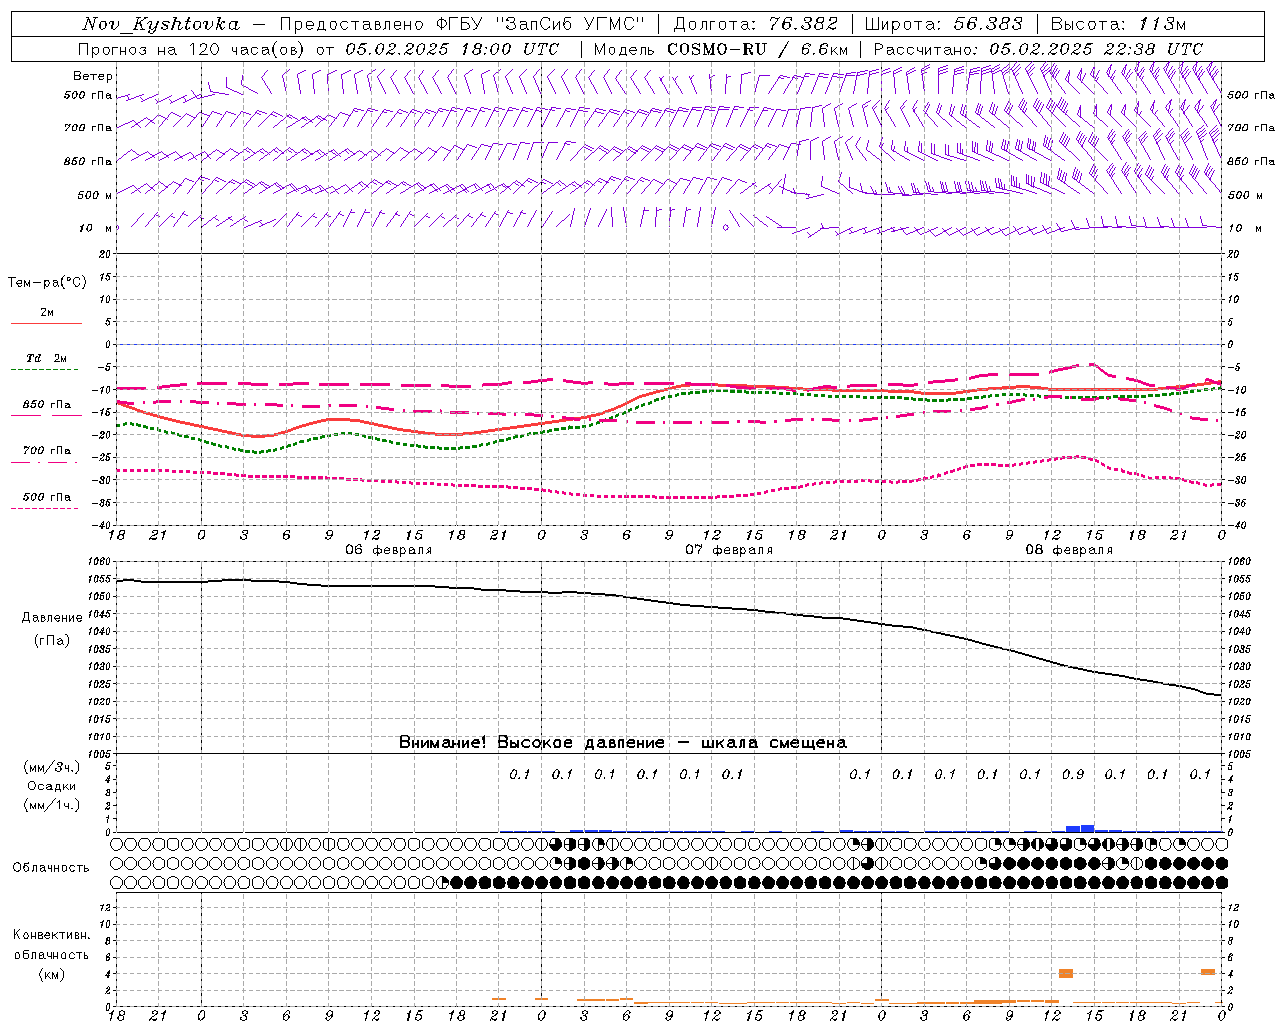Click the warning Внимание! Высокое давление
This screenshot has width=1280, height=1024.
pos(531,743)
